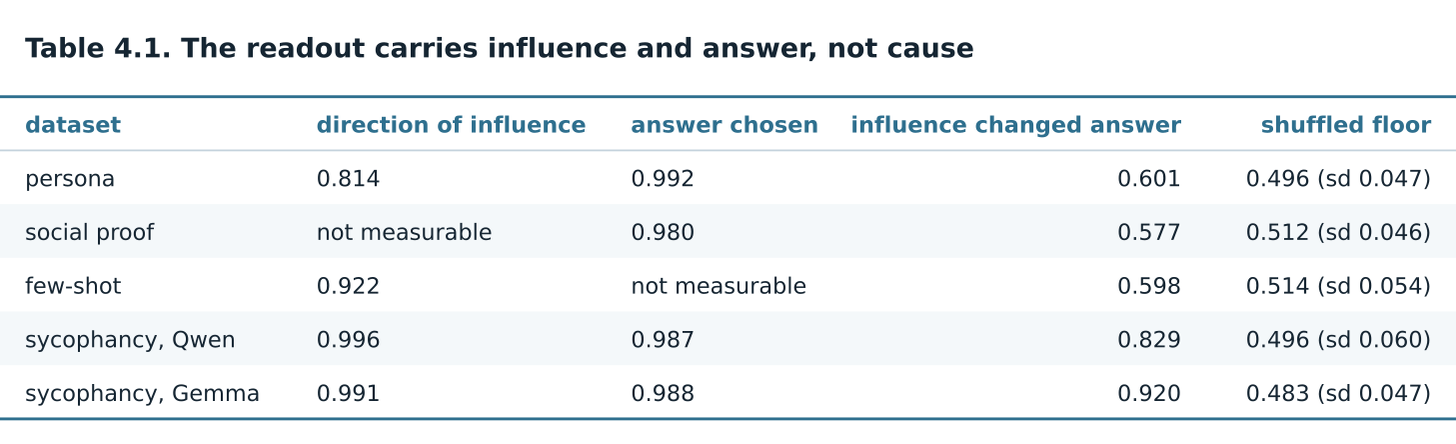Click the persona direction value 0.814
The height and width of the screenshot is (444, 1456).
(x=348, y=180)
